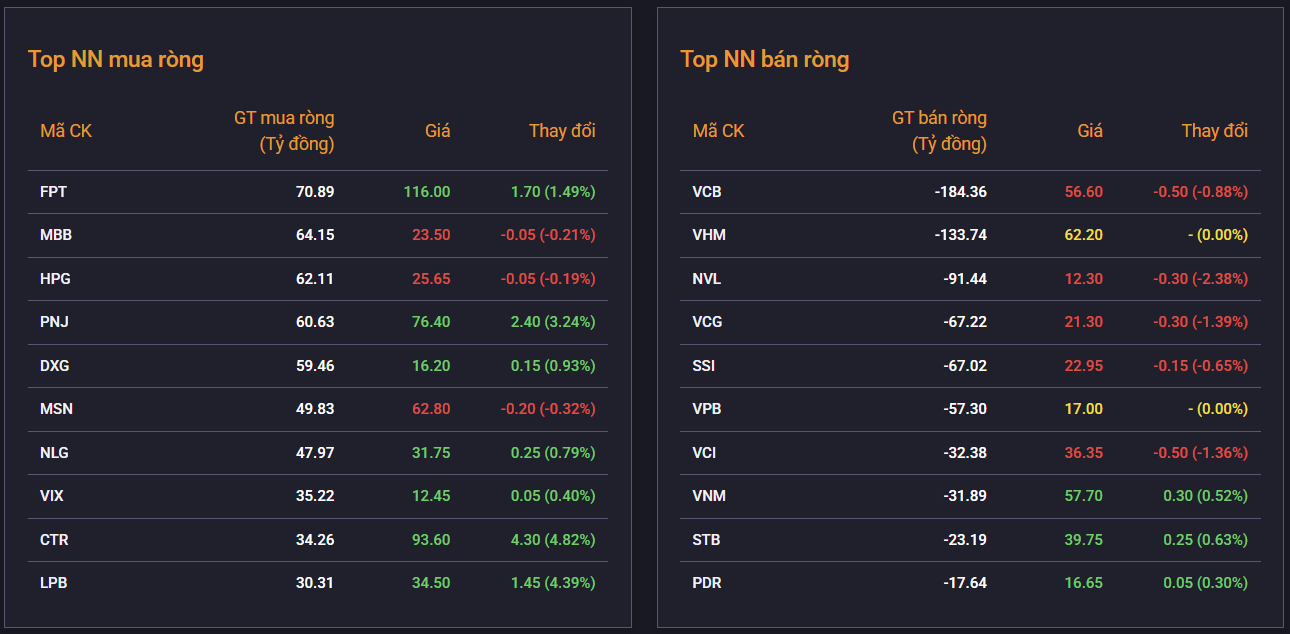The width and height of the screenshot is (1290, 634).
Task: Click SSI net sell value -67.02
Action: 965,366
